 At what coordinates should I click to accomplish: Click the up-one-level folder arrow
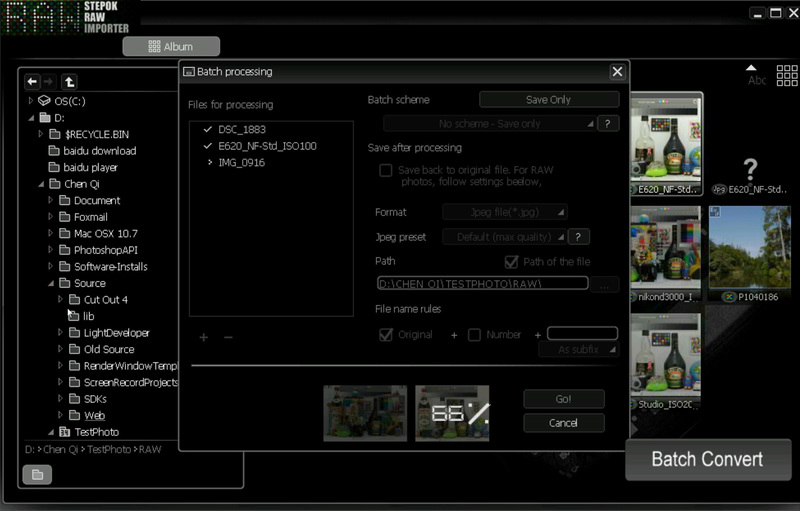coord(68,82)
